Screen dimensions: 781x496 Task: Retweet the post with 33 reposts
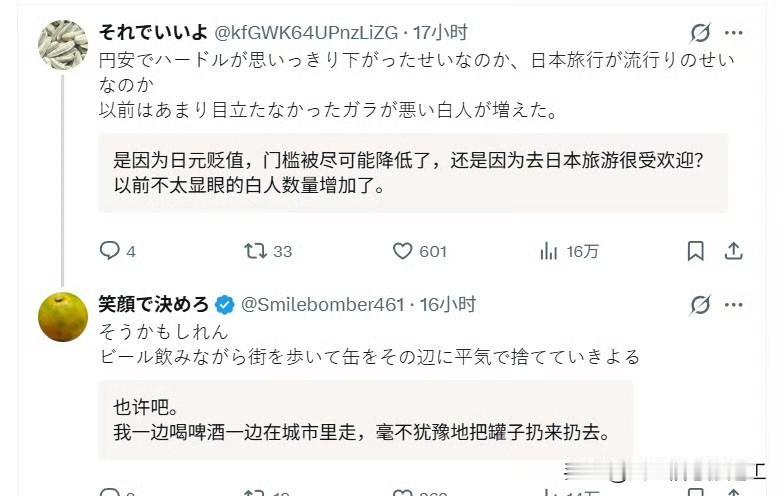tap(268, 250)
